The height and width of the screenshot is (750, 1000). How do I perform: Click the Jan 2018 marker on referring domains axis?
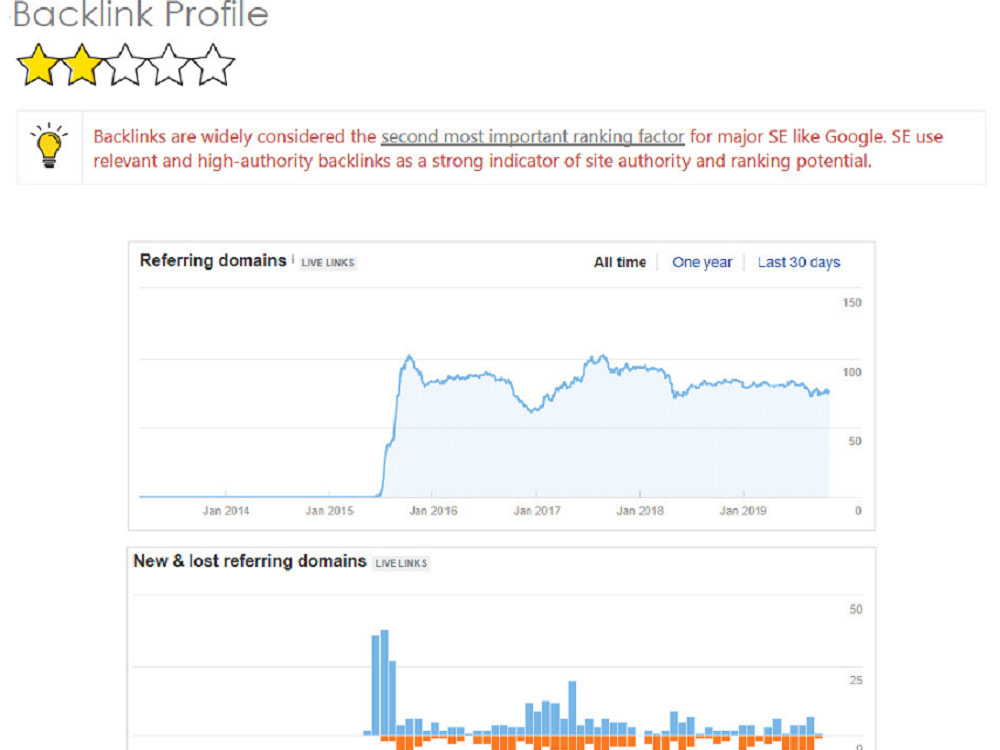pos(640,510)
